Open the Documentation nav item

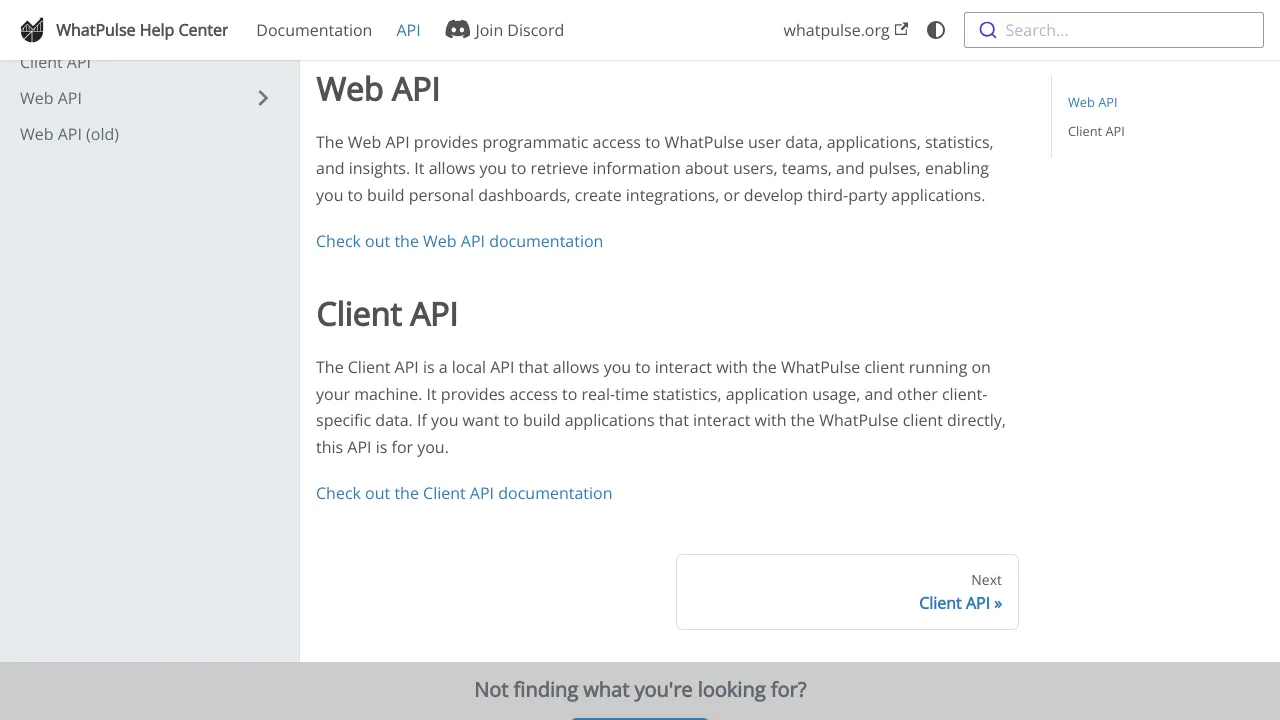pyautogui.click(x=314, y=30)
